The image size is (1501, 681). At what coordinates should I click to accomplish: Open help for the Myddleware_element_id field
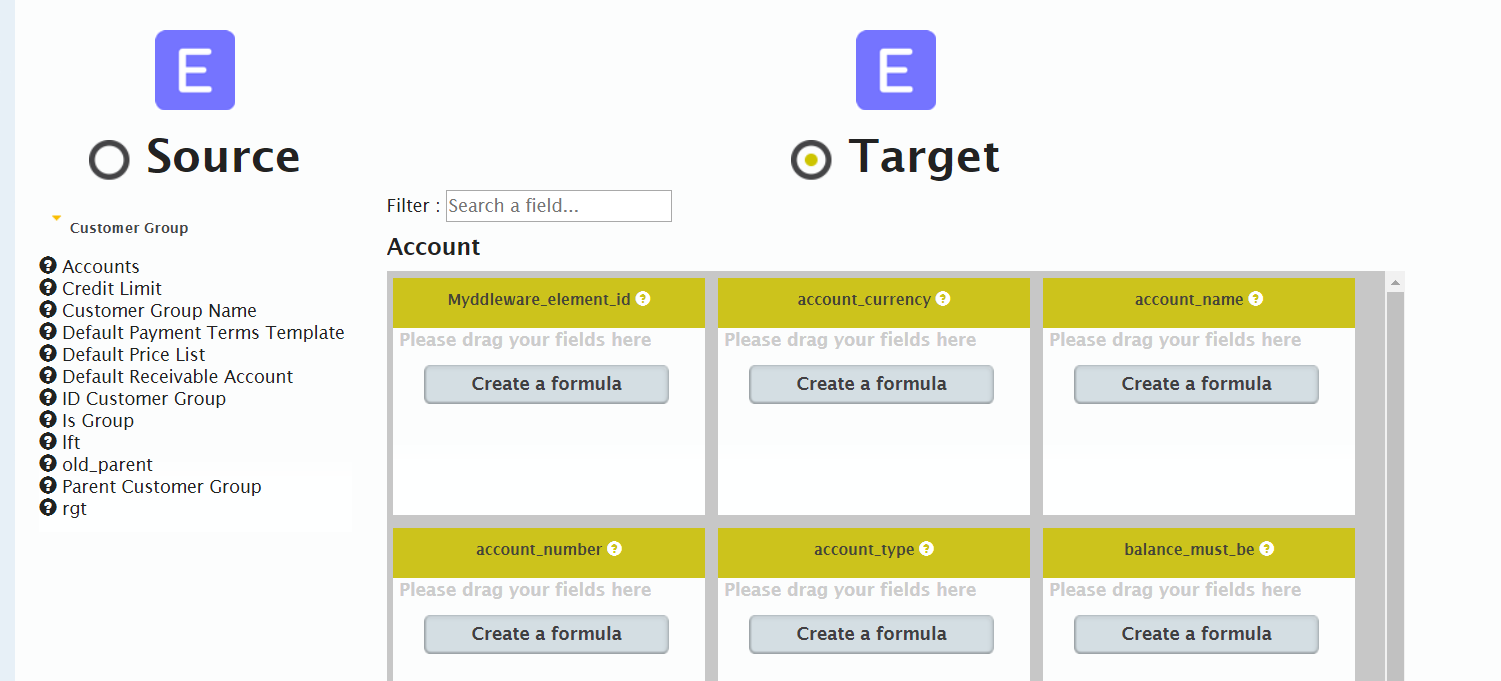pyautogui.click(x=643, y=297)
